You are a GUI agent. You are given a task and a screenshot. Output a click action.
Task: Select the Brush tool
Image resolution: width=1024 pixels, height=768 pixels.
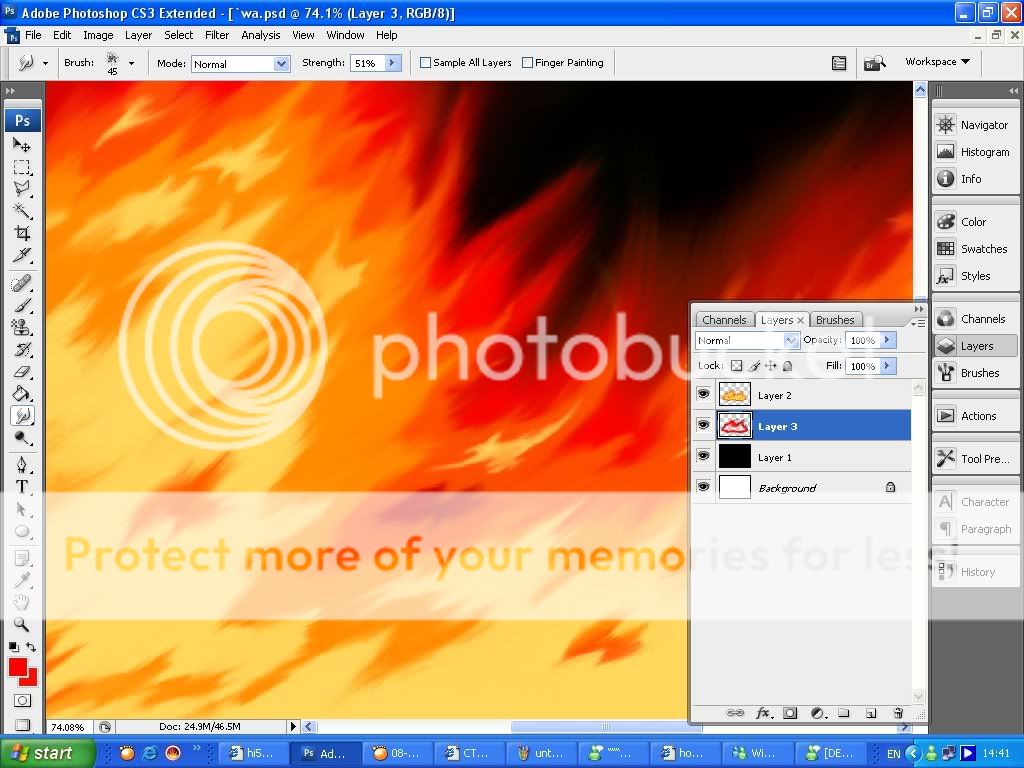click(x=22, y=306)
